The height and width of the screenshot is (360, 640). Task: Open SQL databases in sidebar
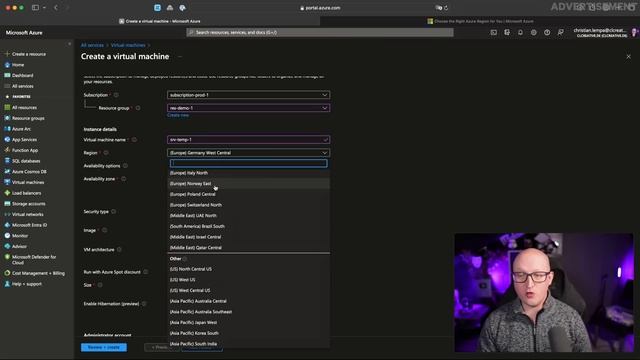click(22, 161)
